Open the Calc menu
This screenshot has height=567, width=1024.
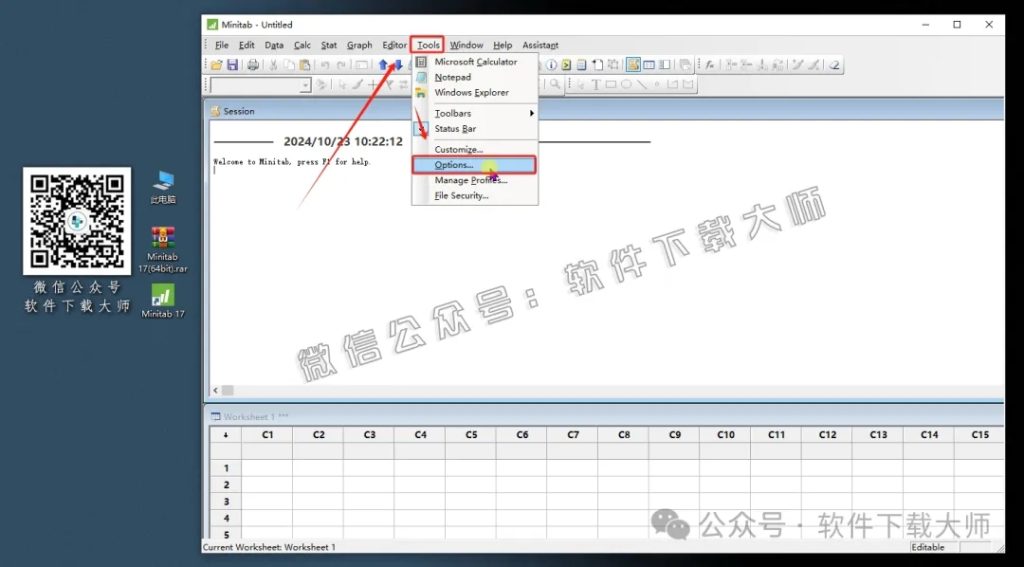(302, 45)
